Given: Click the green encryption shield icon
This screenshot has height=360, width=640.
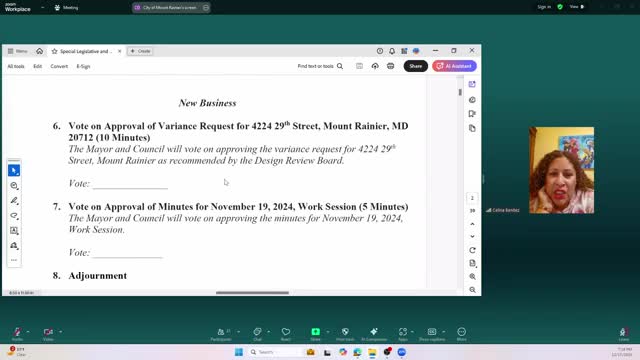Looking at the screenshot, I should [560, 7].
